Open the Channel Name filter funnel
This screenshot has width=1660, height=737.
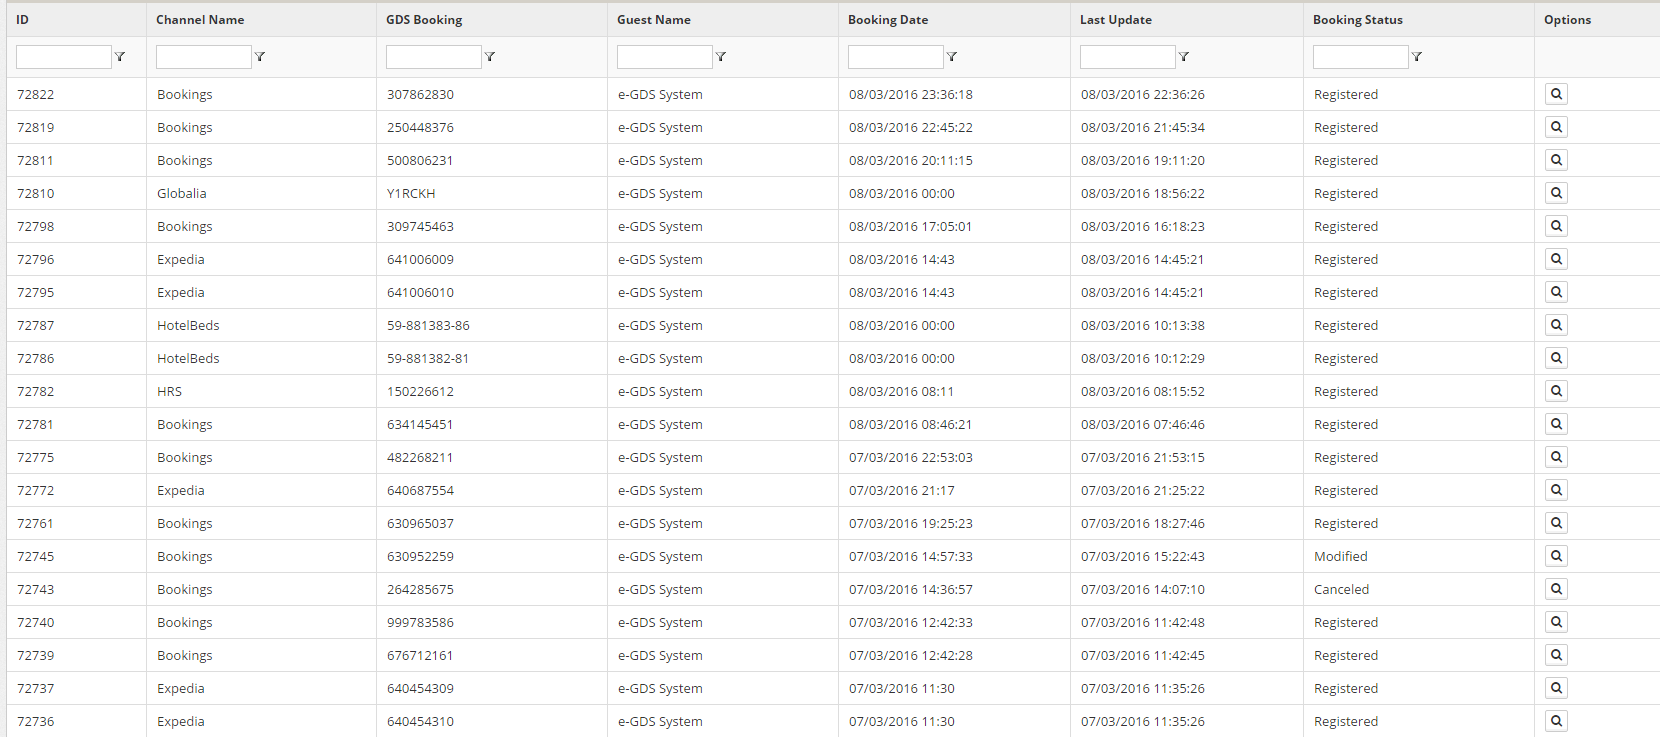(x=260, y=57)
